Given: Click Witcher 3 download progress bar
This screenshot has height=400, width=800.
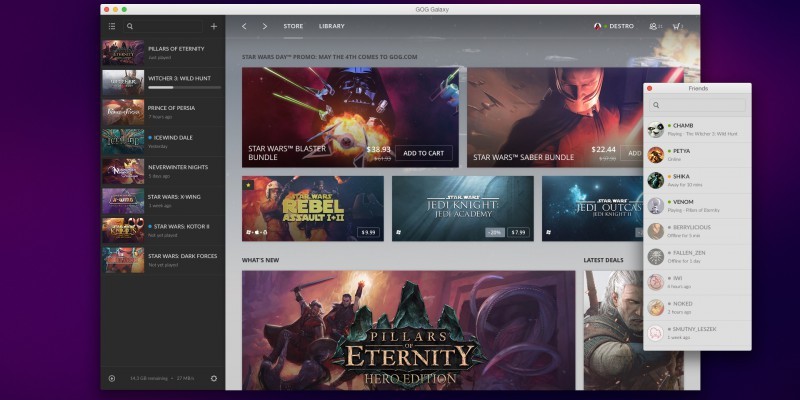Looking at the screenshot, I should [x=184, y=88].
